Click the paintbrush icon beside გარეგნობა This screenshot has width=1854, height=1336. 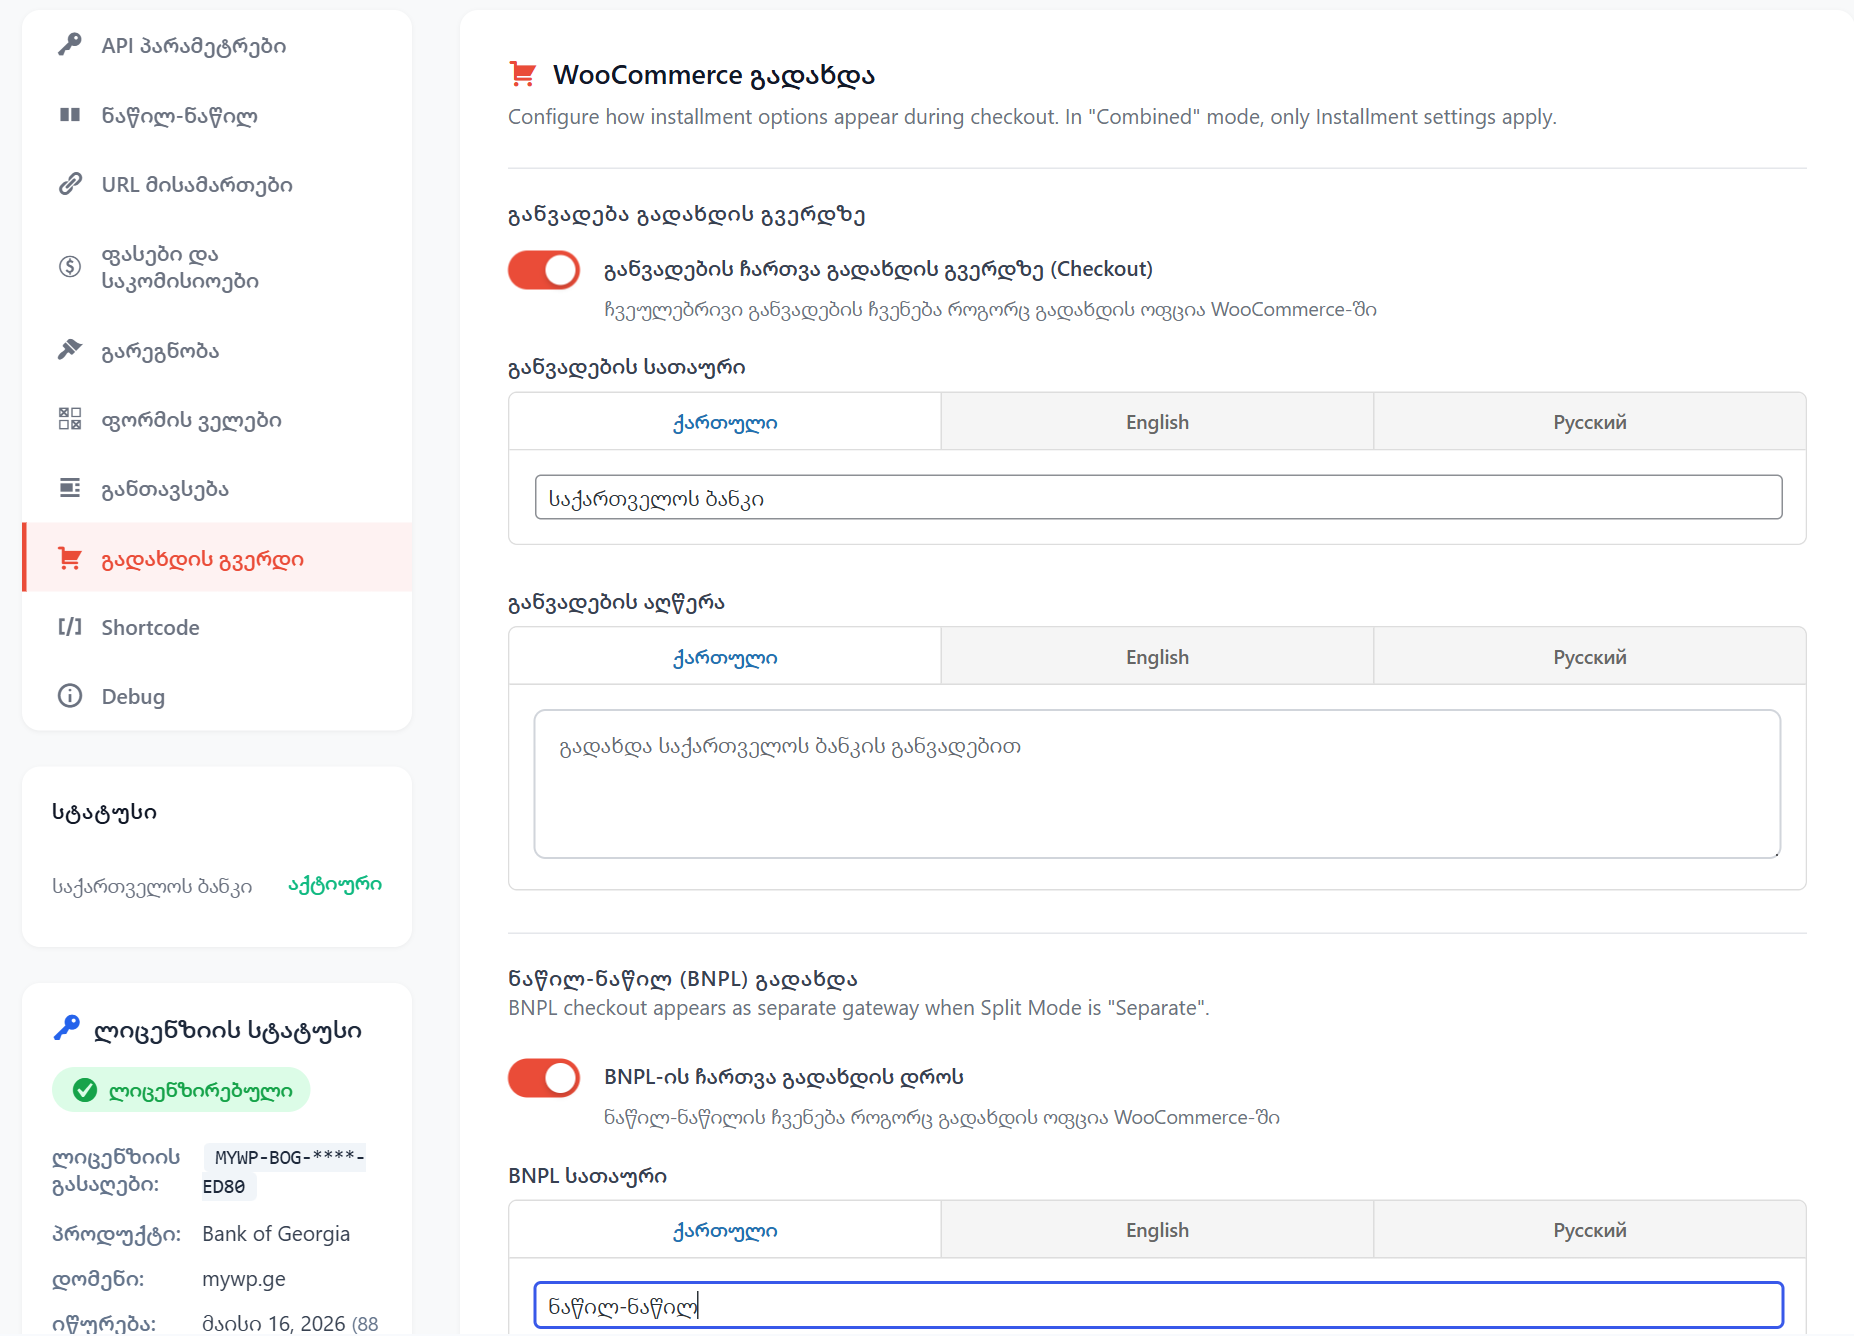pos(69,350)
